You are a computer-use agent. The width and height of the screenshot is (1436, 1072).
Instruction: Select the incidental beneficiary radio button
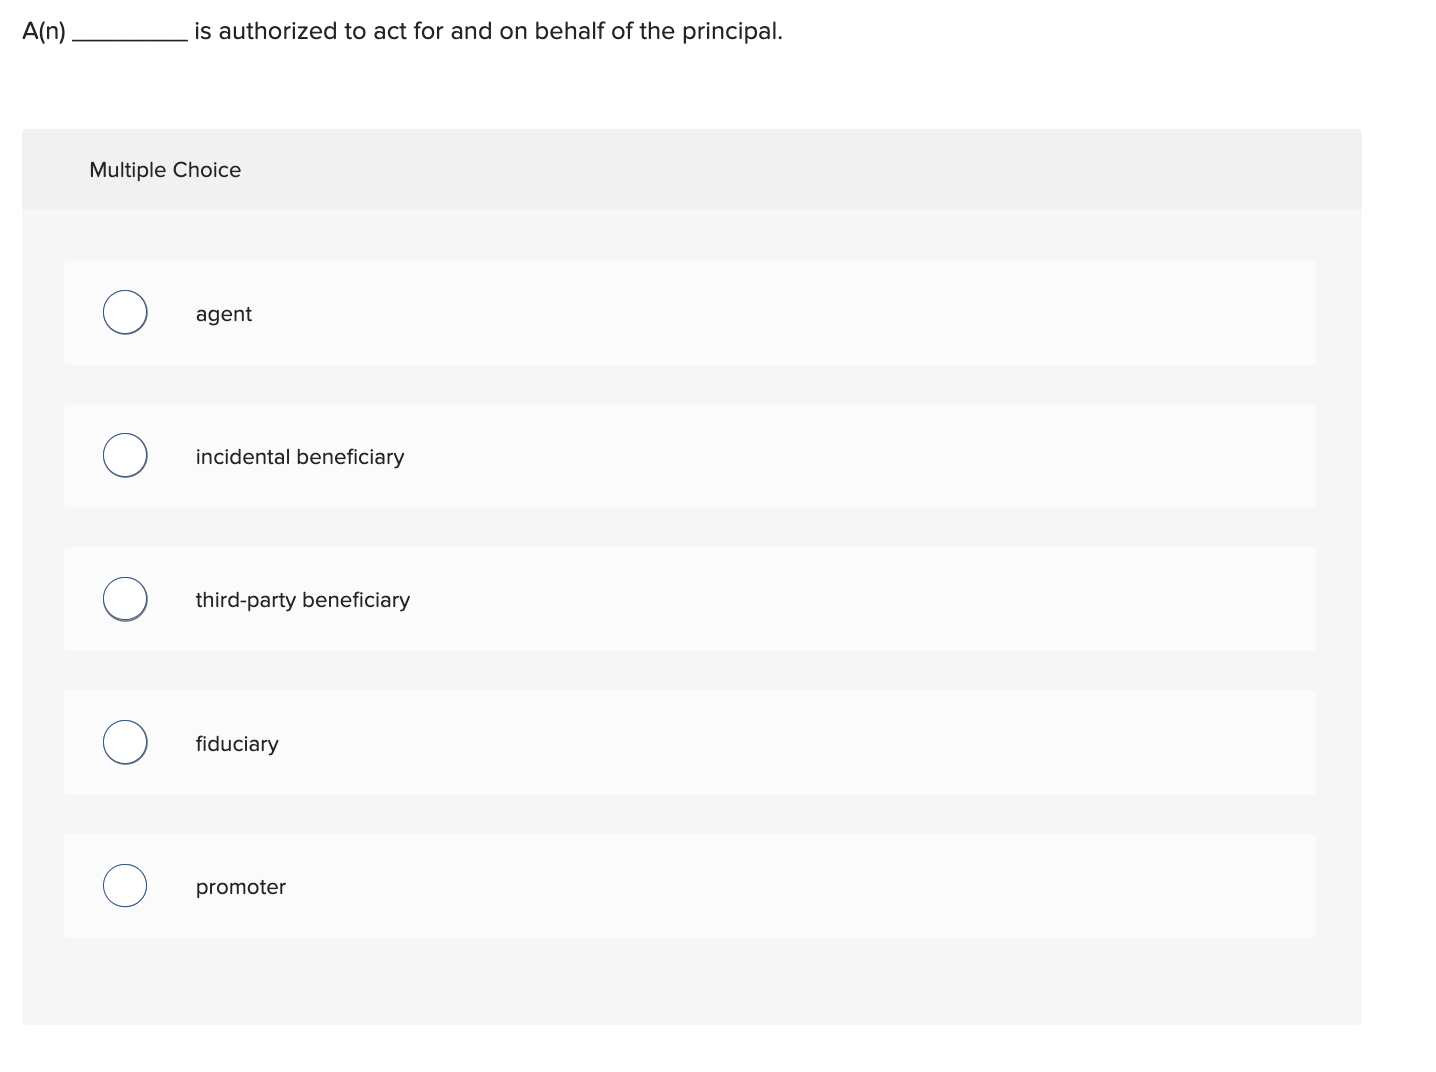124,455
